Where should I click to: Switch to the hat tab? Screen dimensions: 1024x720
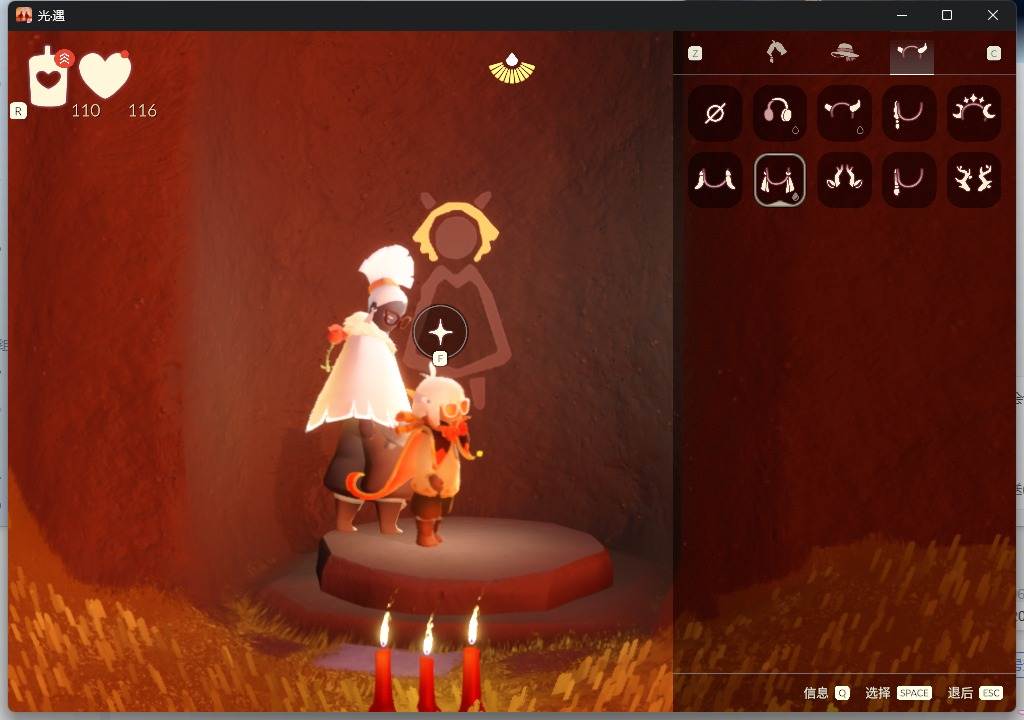click(x=844, y=52)
